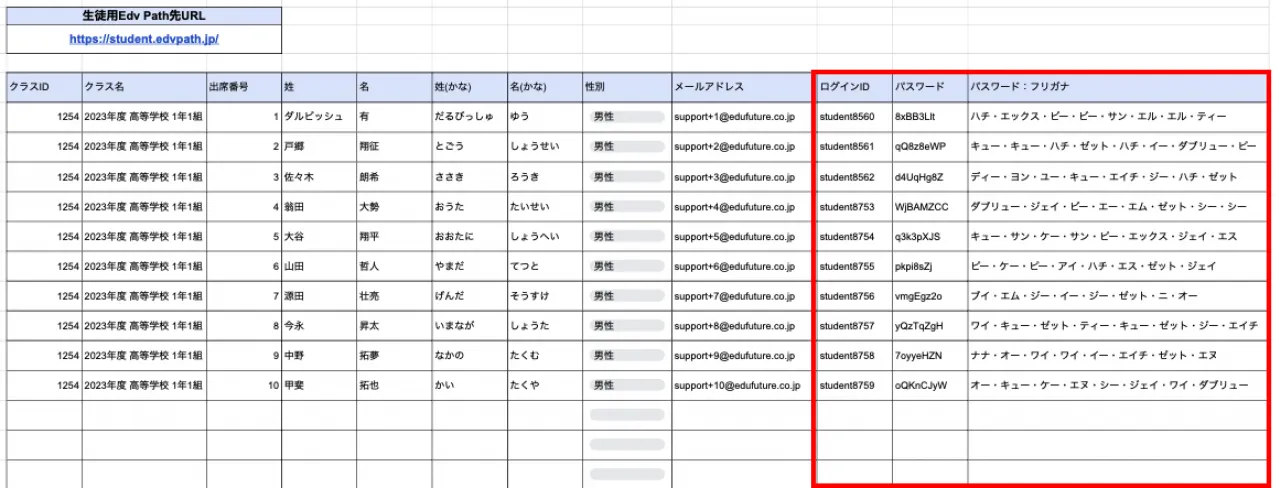Click the kana cell たいせい
This screenshot has height=488, width=1280.
coord(544,207)
